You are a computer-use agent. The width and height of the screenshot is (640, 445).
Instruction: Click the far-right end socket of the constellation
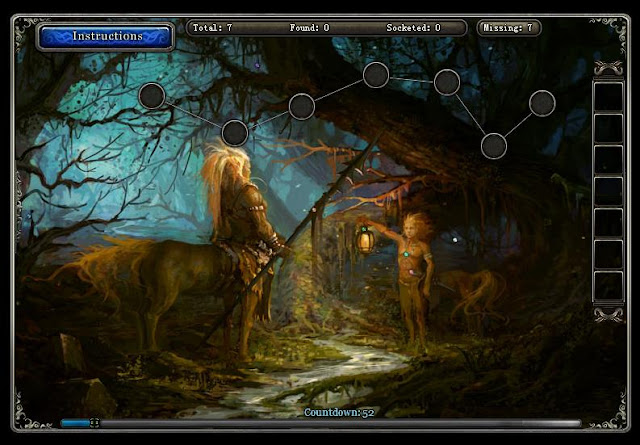click(542, 103)
